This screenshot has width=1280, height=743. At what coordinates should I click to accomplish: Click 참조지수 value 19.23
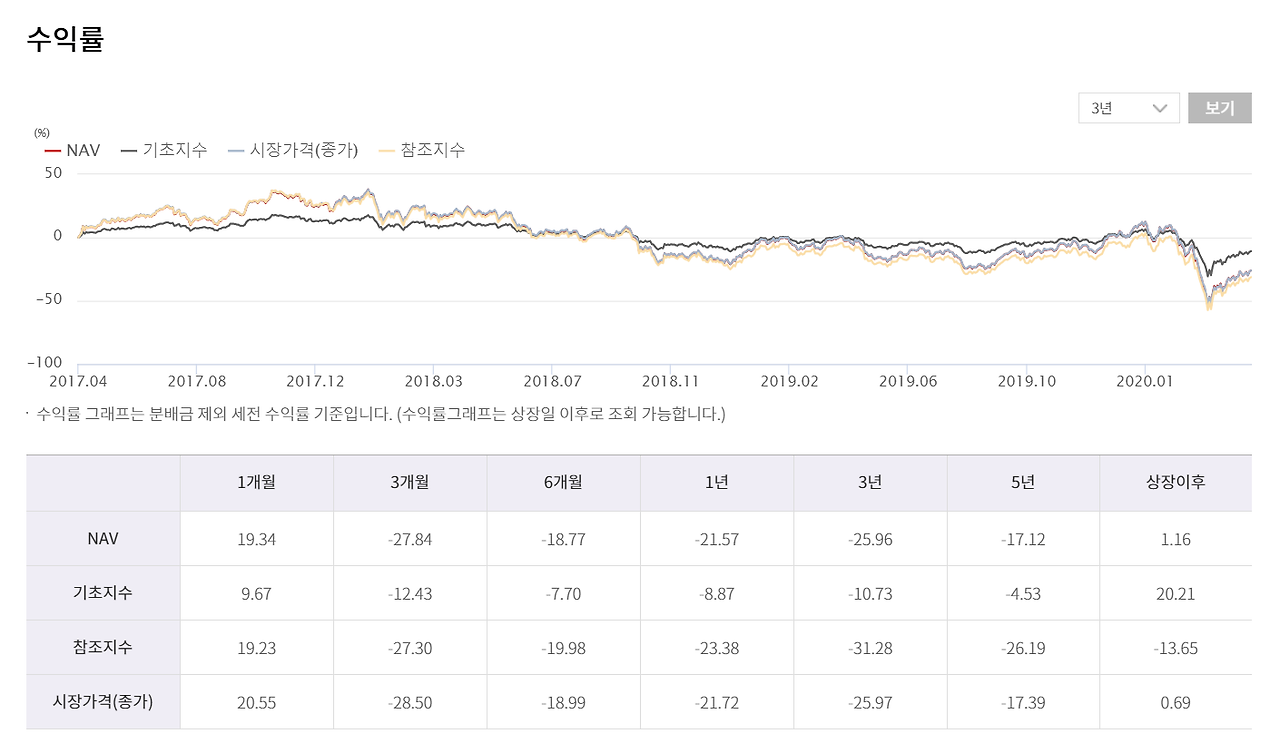click(x=257, y=648)
